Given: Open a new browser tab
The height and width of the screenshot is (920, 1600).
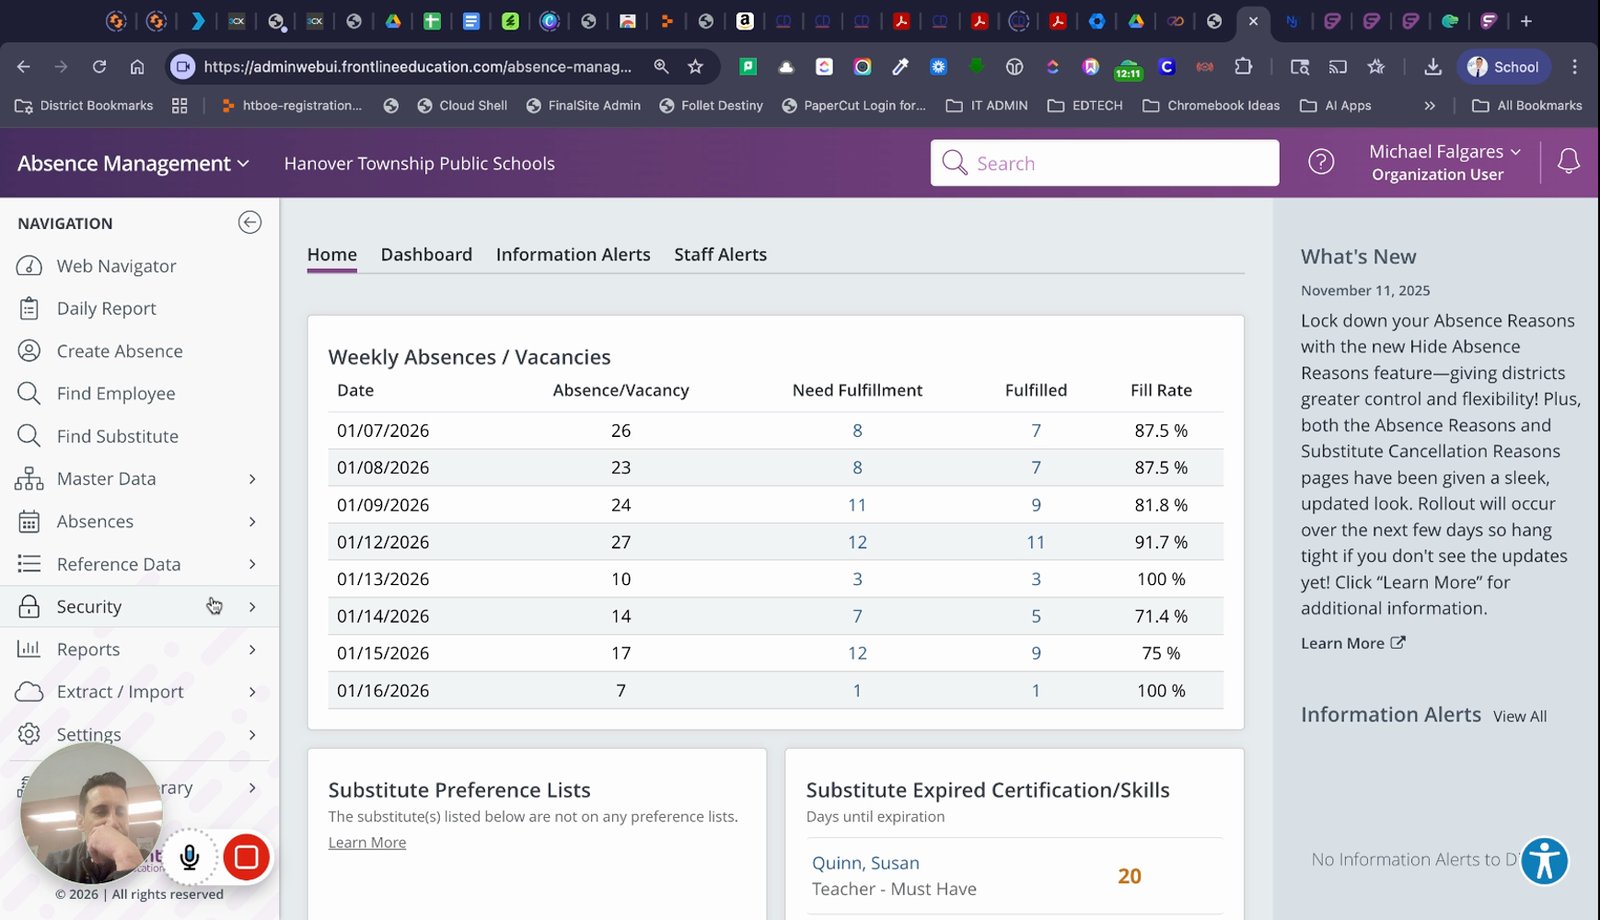Looking at the screenshot, I should pos(1526,21).
